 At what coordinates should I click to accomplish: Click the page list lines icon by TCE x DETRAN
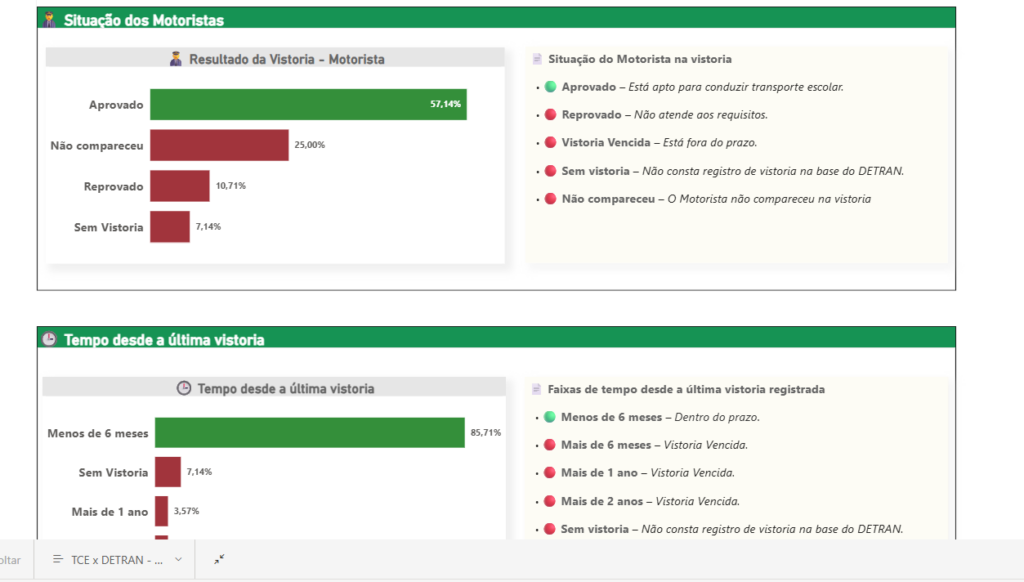[x=57, y=560]
